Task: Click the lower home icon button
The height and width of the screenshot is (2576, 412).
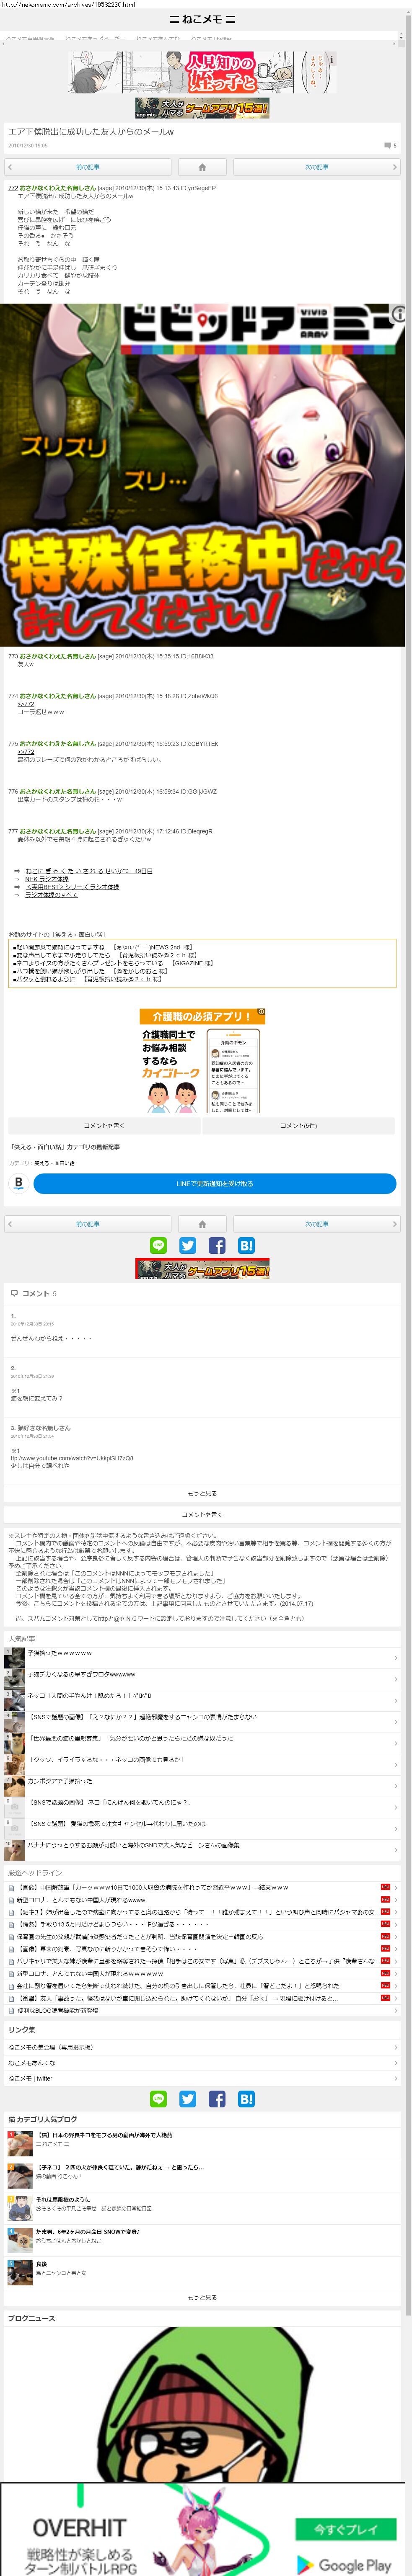Action: [x=202, y=1224]
